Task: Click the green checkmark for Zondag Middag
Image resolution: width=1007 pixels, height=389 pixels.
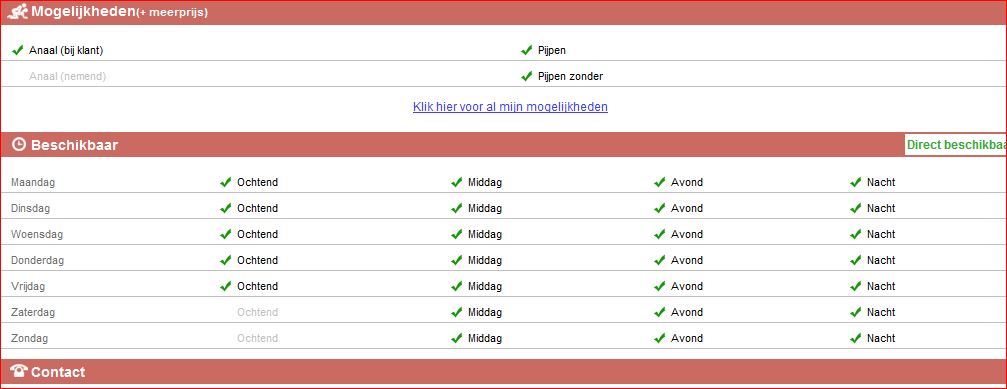Action: click(x=457, y=338)
